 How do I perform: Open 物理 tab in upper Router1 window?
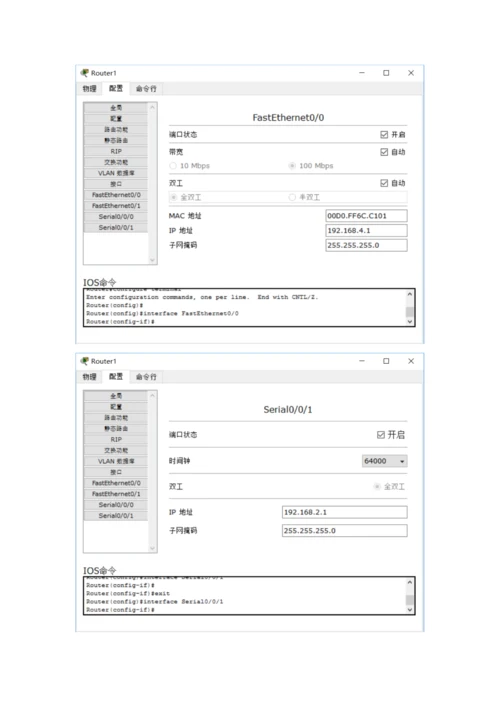point(89,88)
